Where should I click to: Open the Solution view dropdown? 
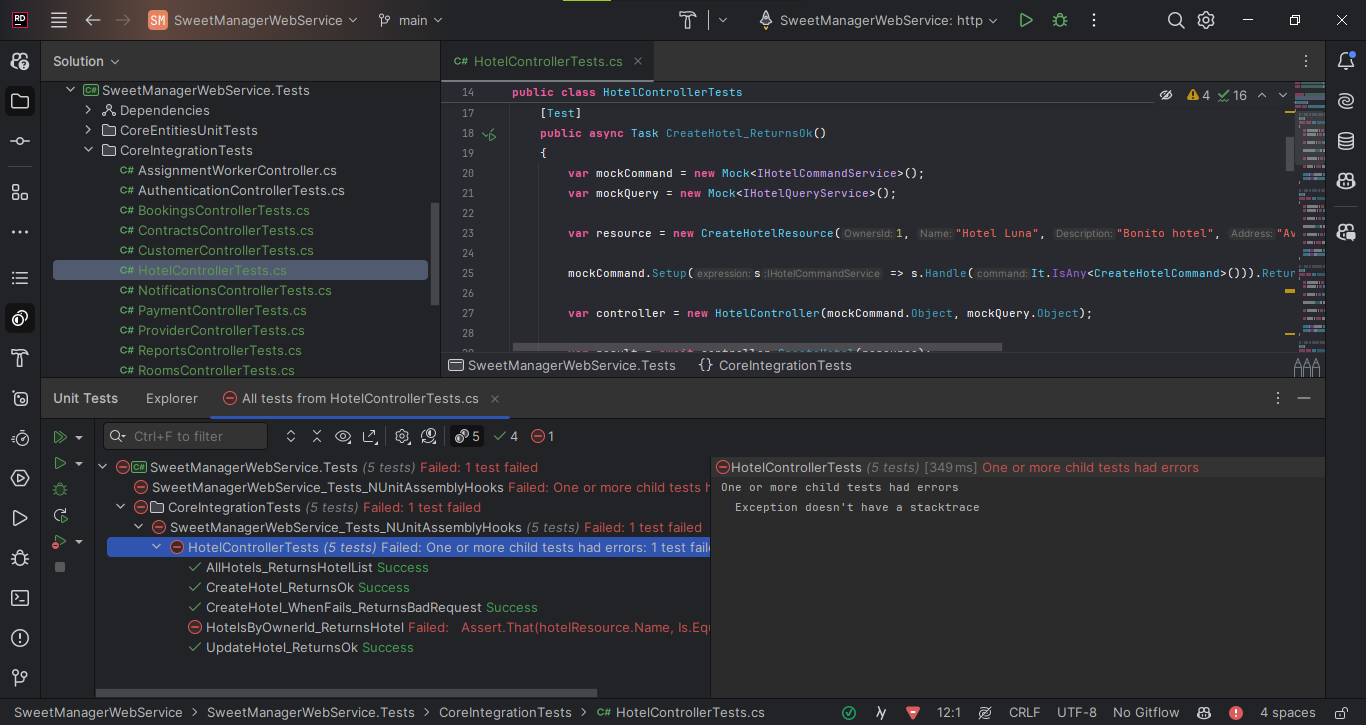[86, 61]
